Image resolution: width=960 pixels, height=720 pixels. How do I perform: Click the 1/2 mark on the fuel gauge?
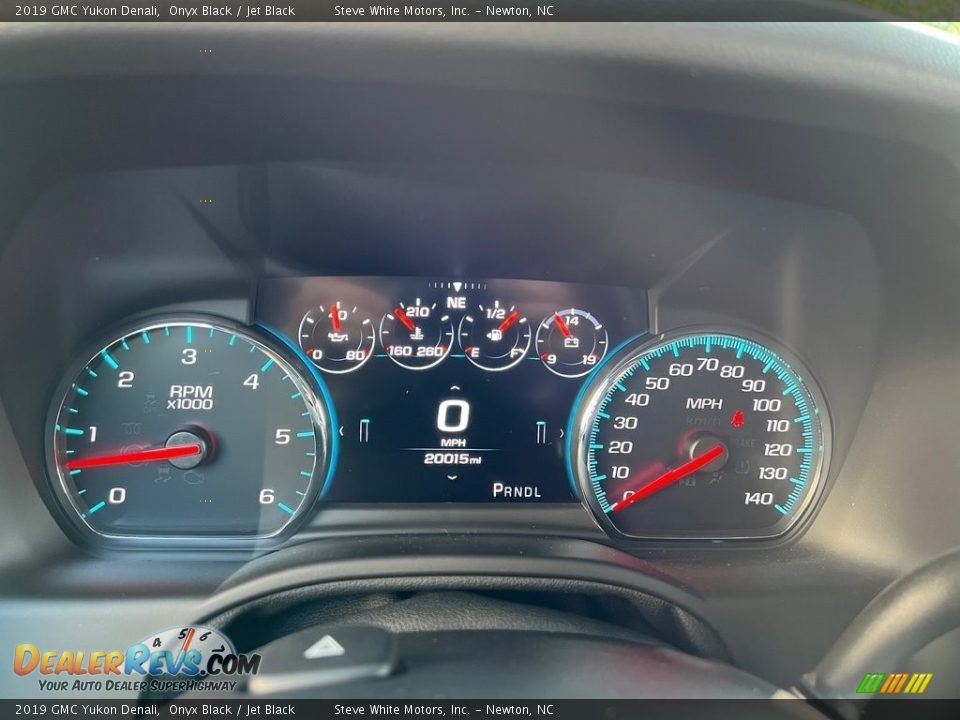[x=495, y=313]
